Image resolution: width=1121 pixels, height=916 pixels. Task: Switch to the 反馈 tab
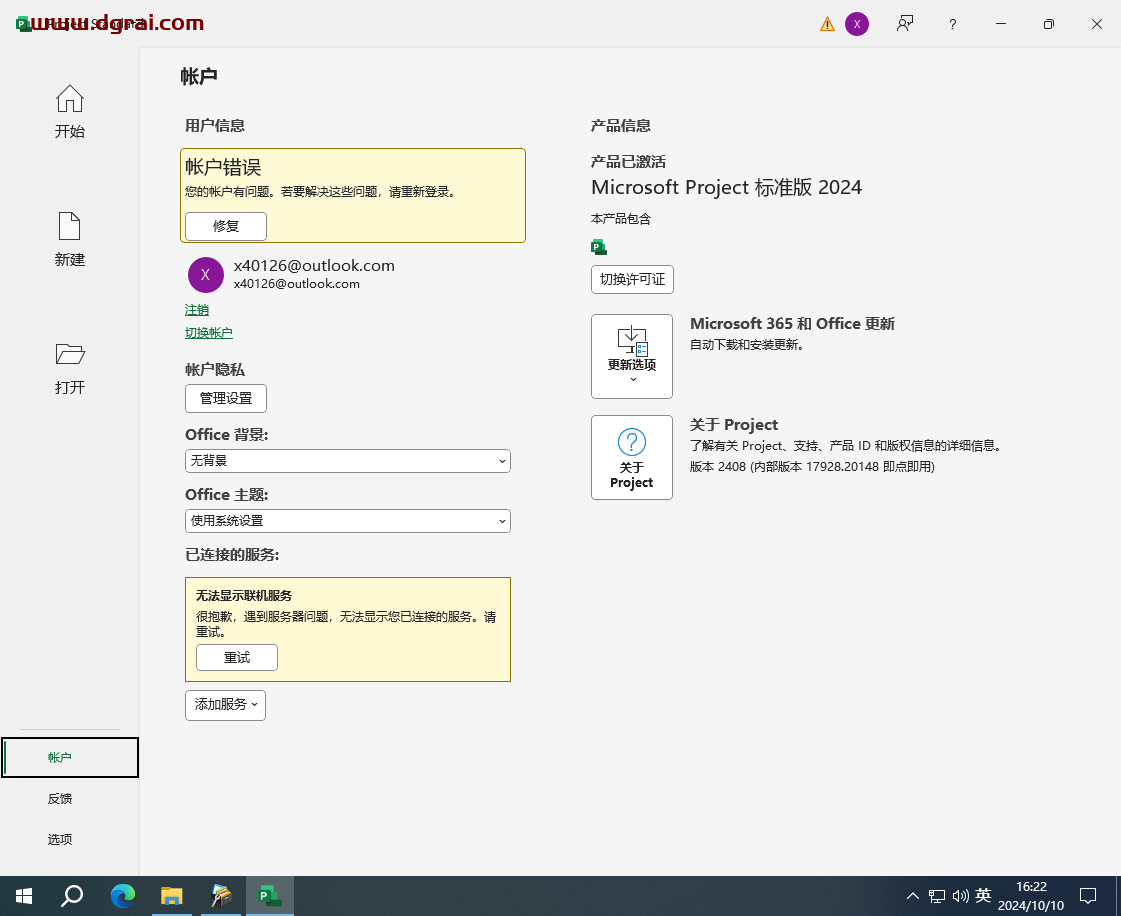(60, 798)
